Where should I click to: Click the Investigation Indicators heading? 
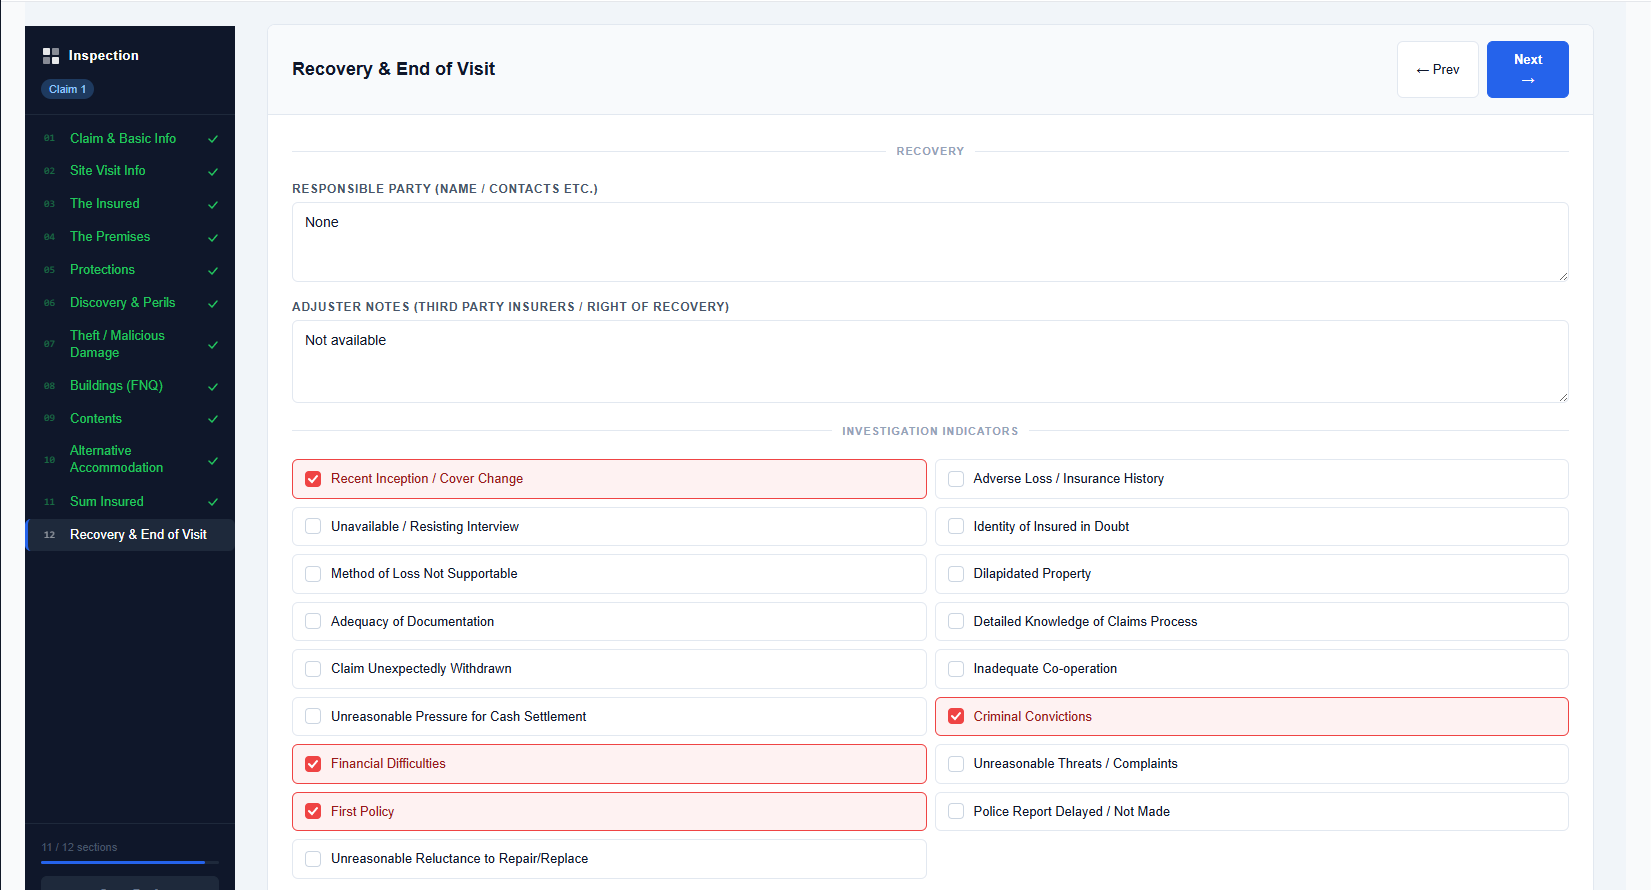pyautogui.click(x=930, y=431)
